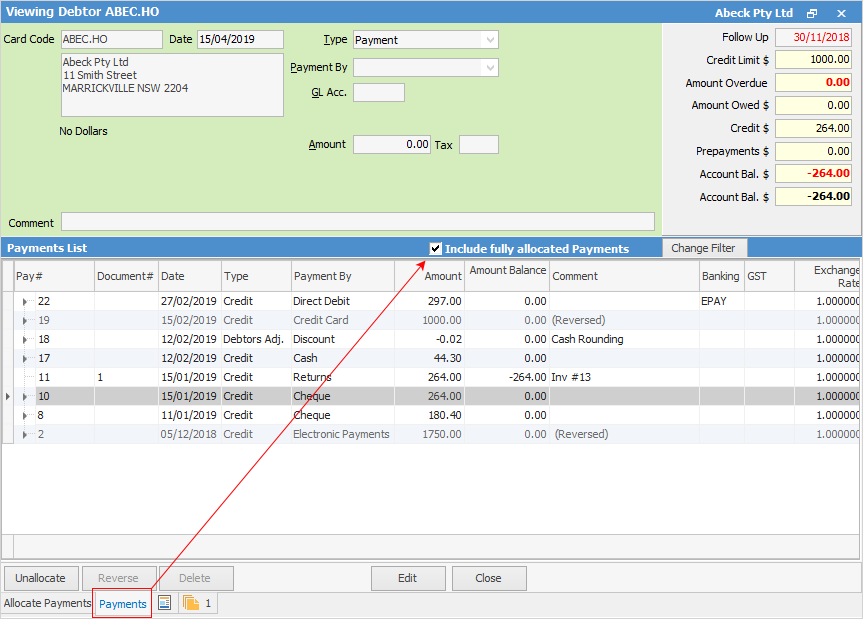Open the documents tab icon showing 1

coord(197,604)
